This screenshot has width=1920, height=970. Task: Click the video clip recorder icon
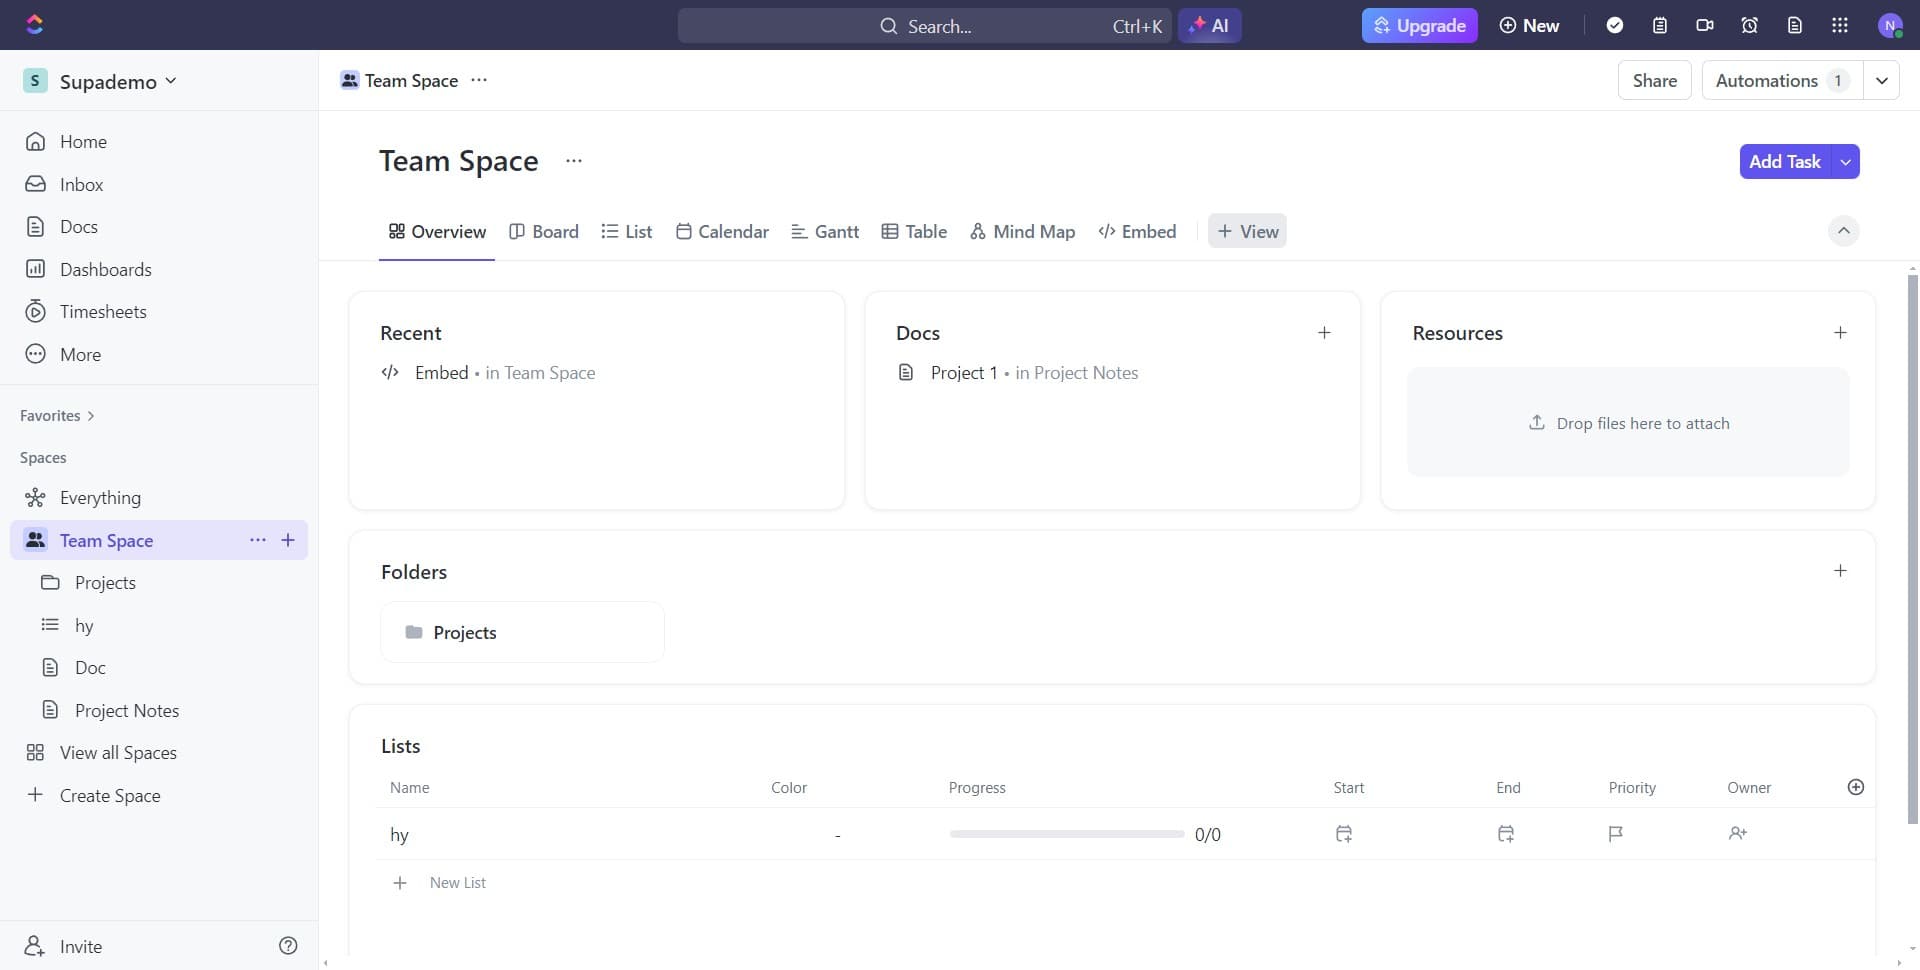(1705, 25)
